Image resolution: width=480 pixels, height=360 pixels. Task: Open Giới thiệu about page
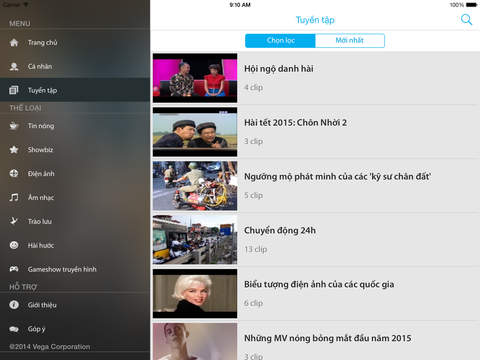coord(75,305)
